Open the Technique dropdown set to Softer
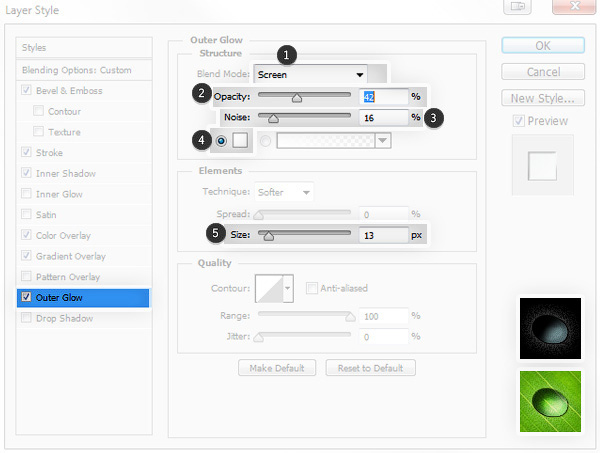Screen dimensions: 600x453 tap(284, 192)
